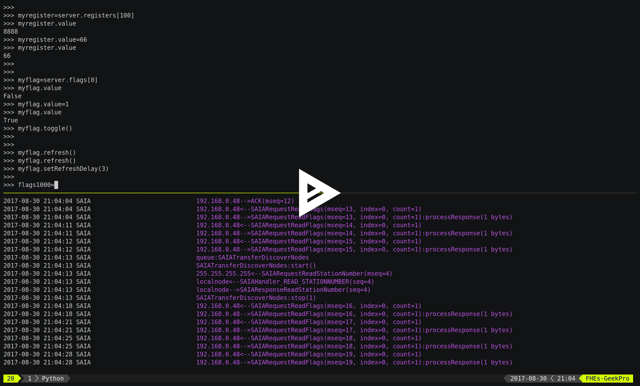This screenshot has width=640, height=386.
Task: Click the SAIAResponseReadStationNumber(seq=4) log line
Action: (283, 290)
